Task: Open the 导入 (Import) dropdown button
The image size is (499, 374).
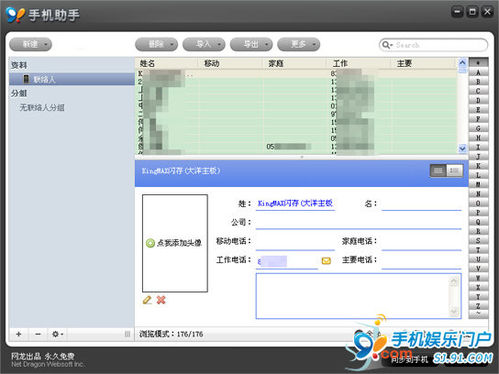Action: click(204, 44)
